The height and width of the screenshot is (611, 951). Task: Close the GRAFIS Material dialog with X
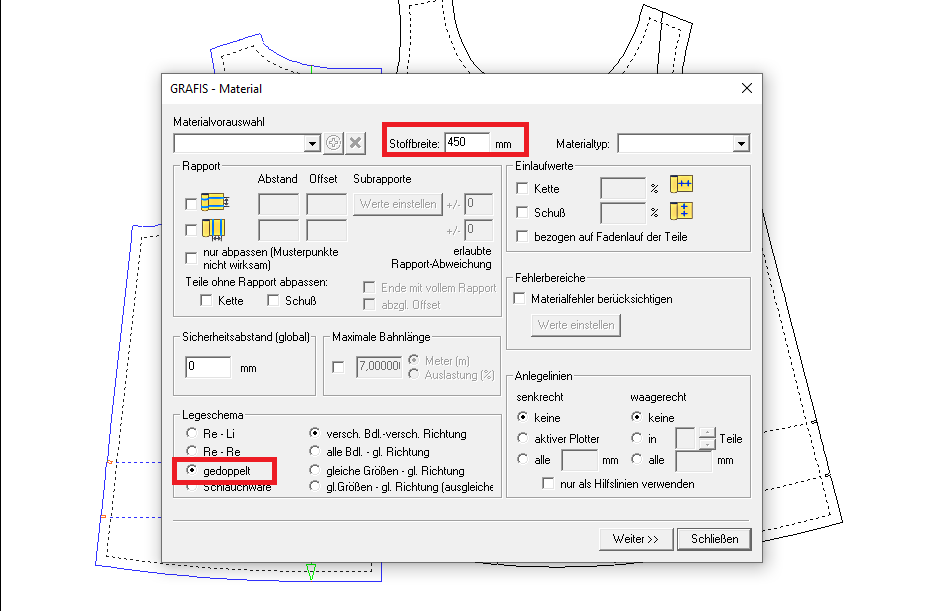(x=747, y=89)
